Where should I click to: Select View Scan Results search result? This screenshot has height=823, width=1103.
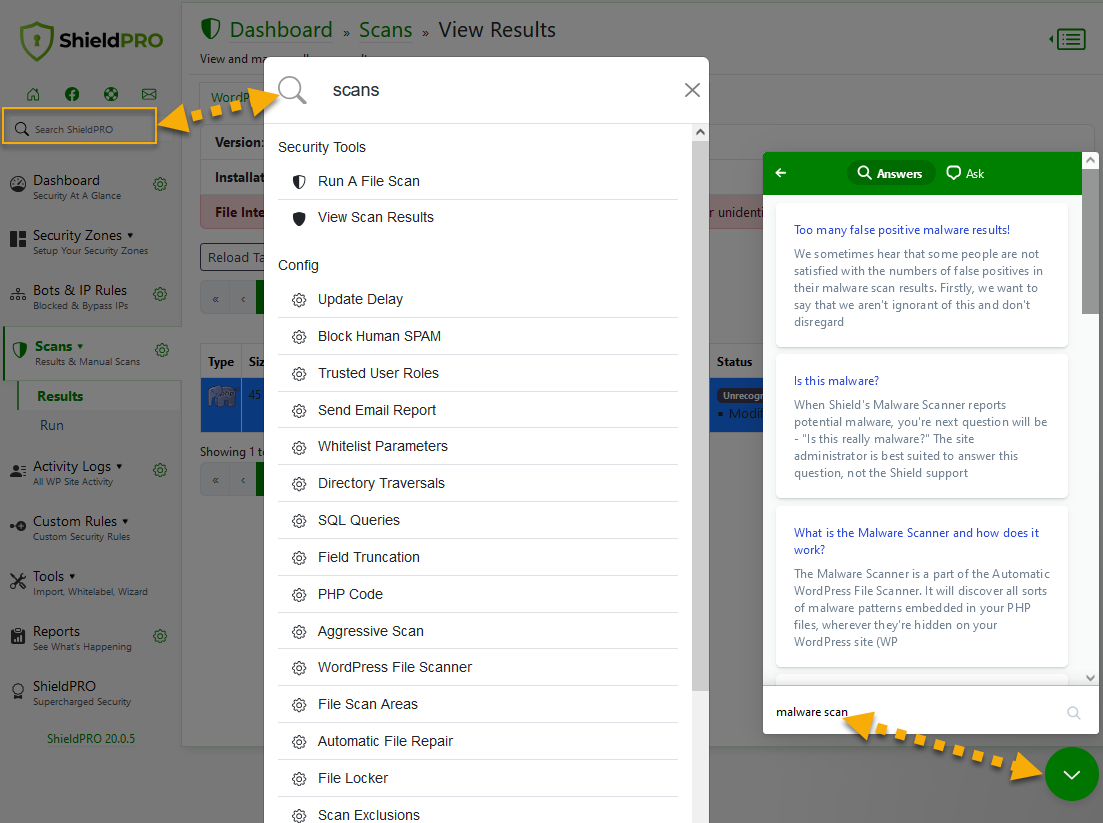pos(478,218)
